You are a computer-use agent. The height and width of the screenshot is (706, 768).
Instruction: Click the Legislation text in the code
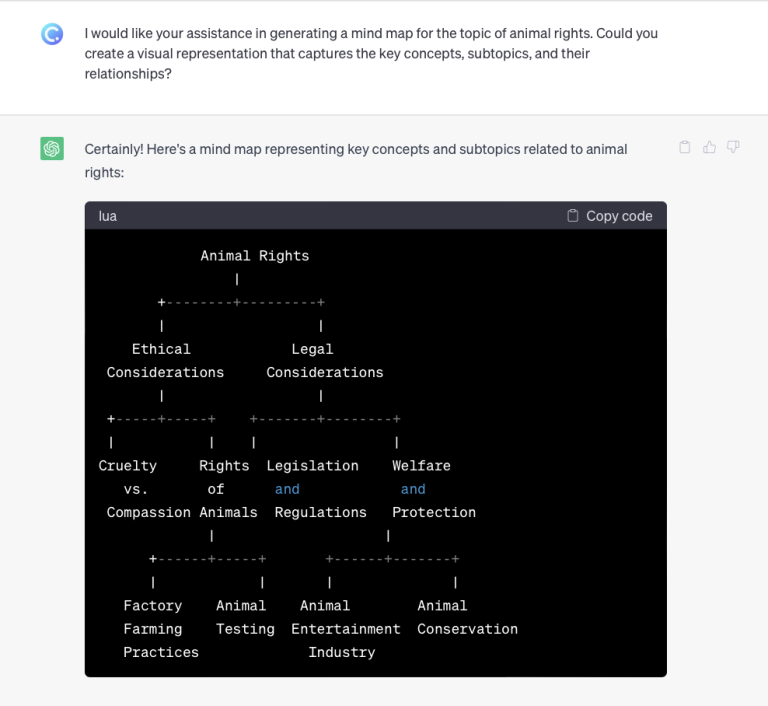pos(312,466)
